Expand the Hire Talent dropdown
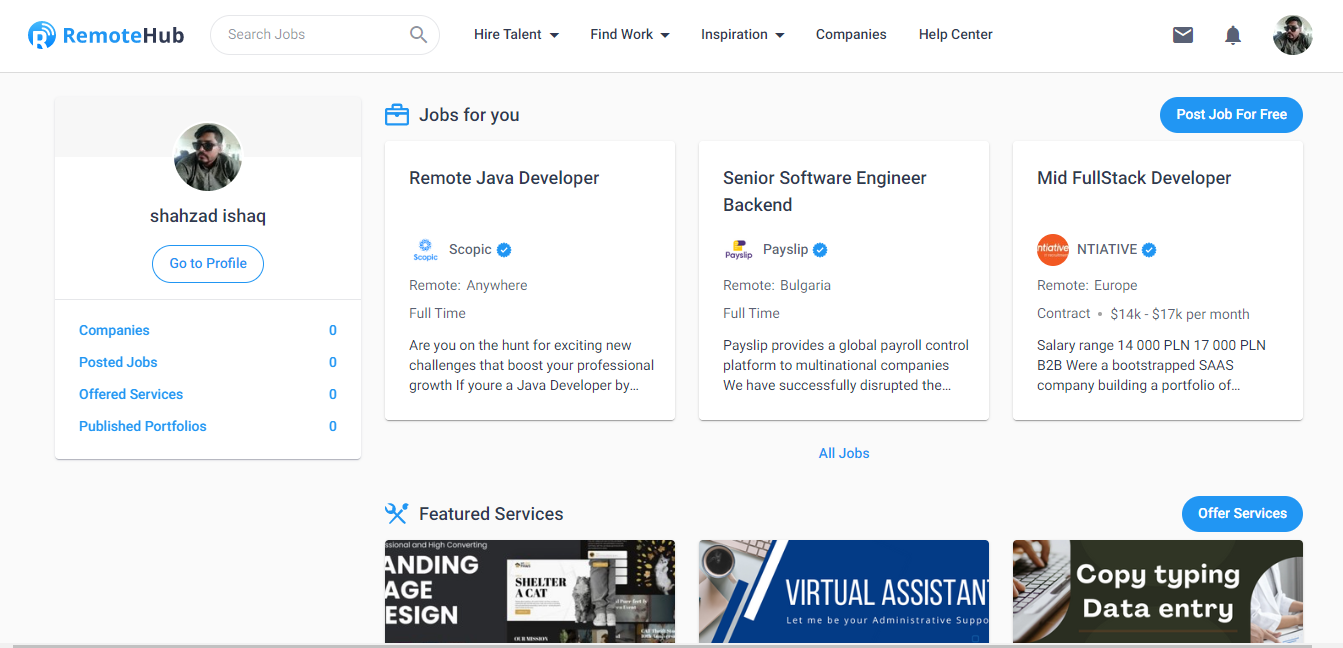 [x=516, y=35]
